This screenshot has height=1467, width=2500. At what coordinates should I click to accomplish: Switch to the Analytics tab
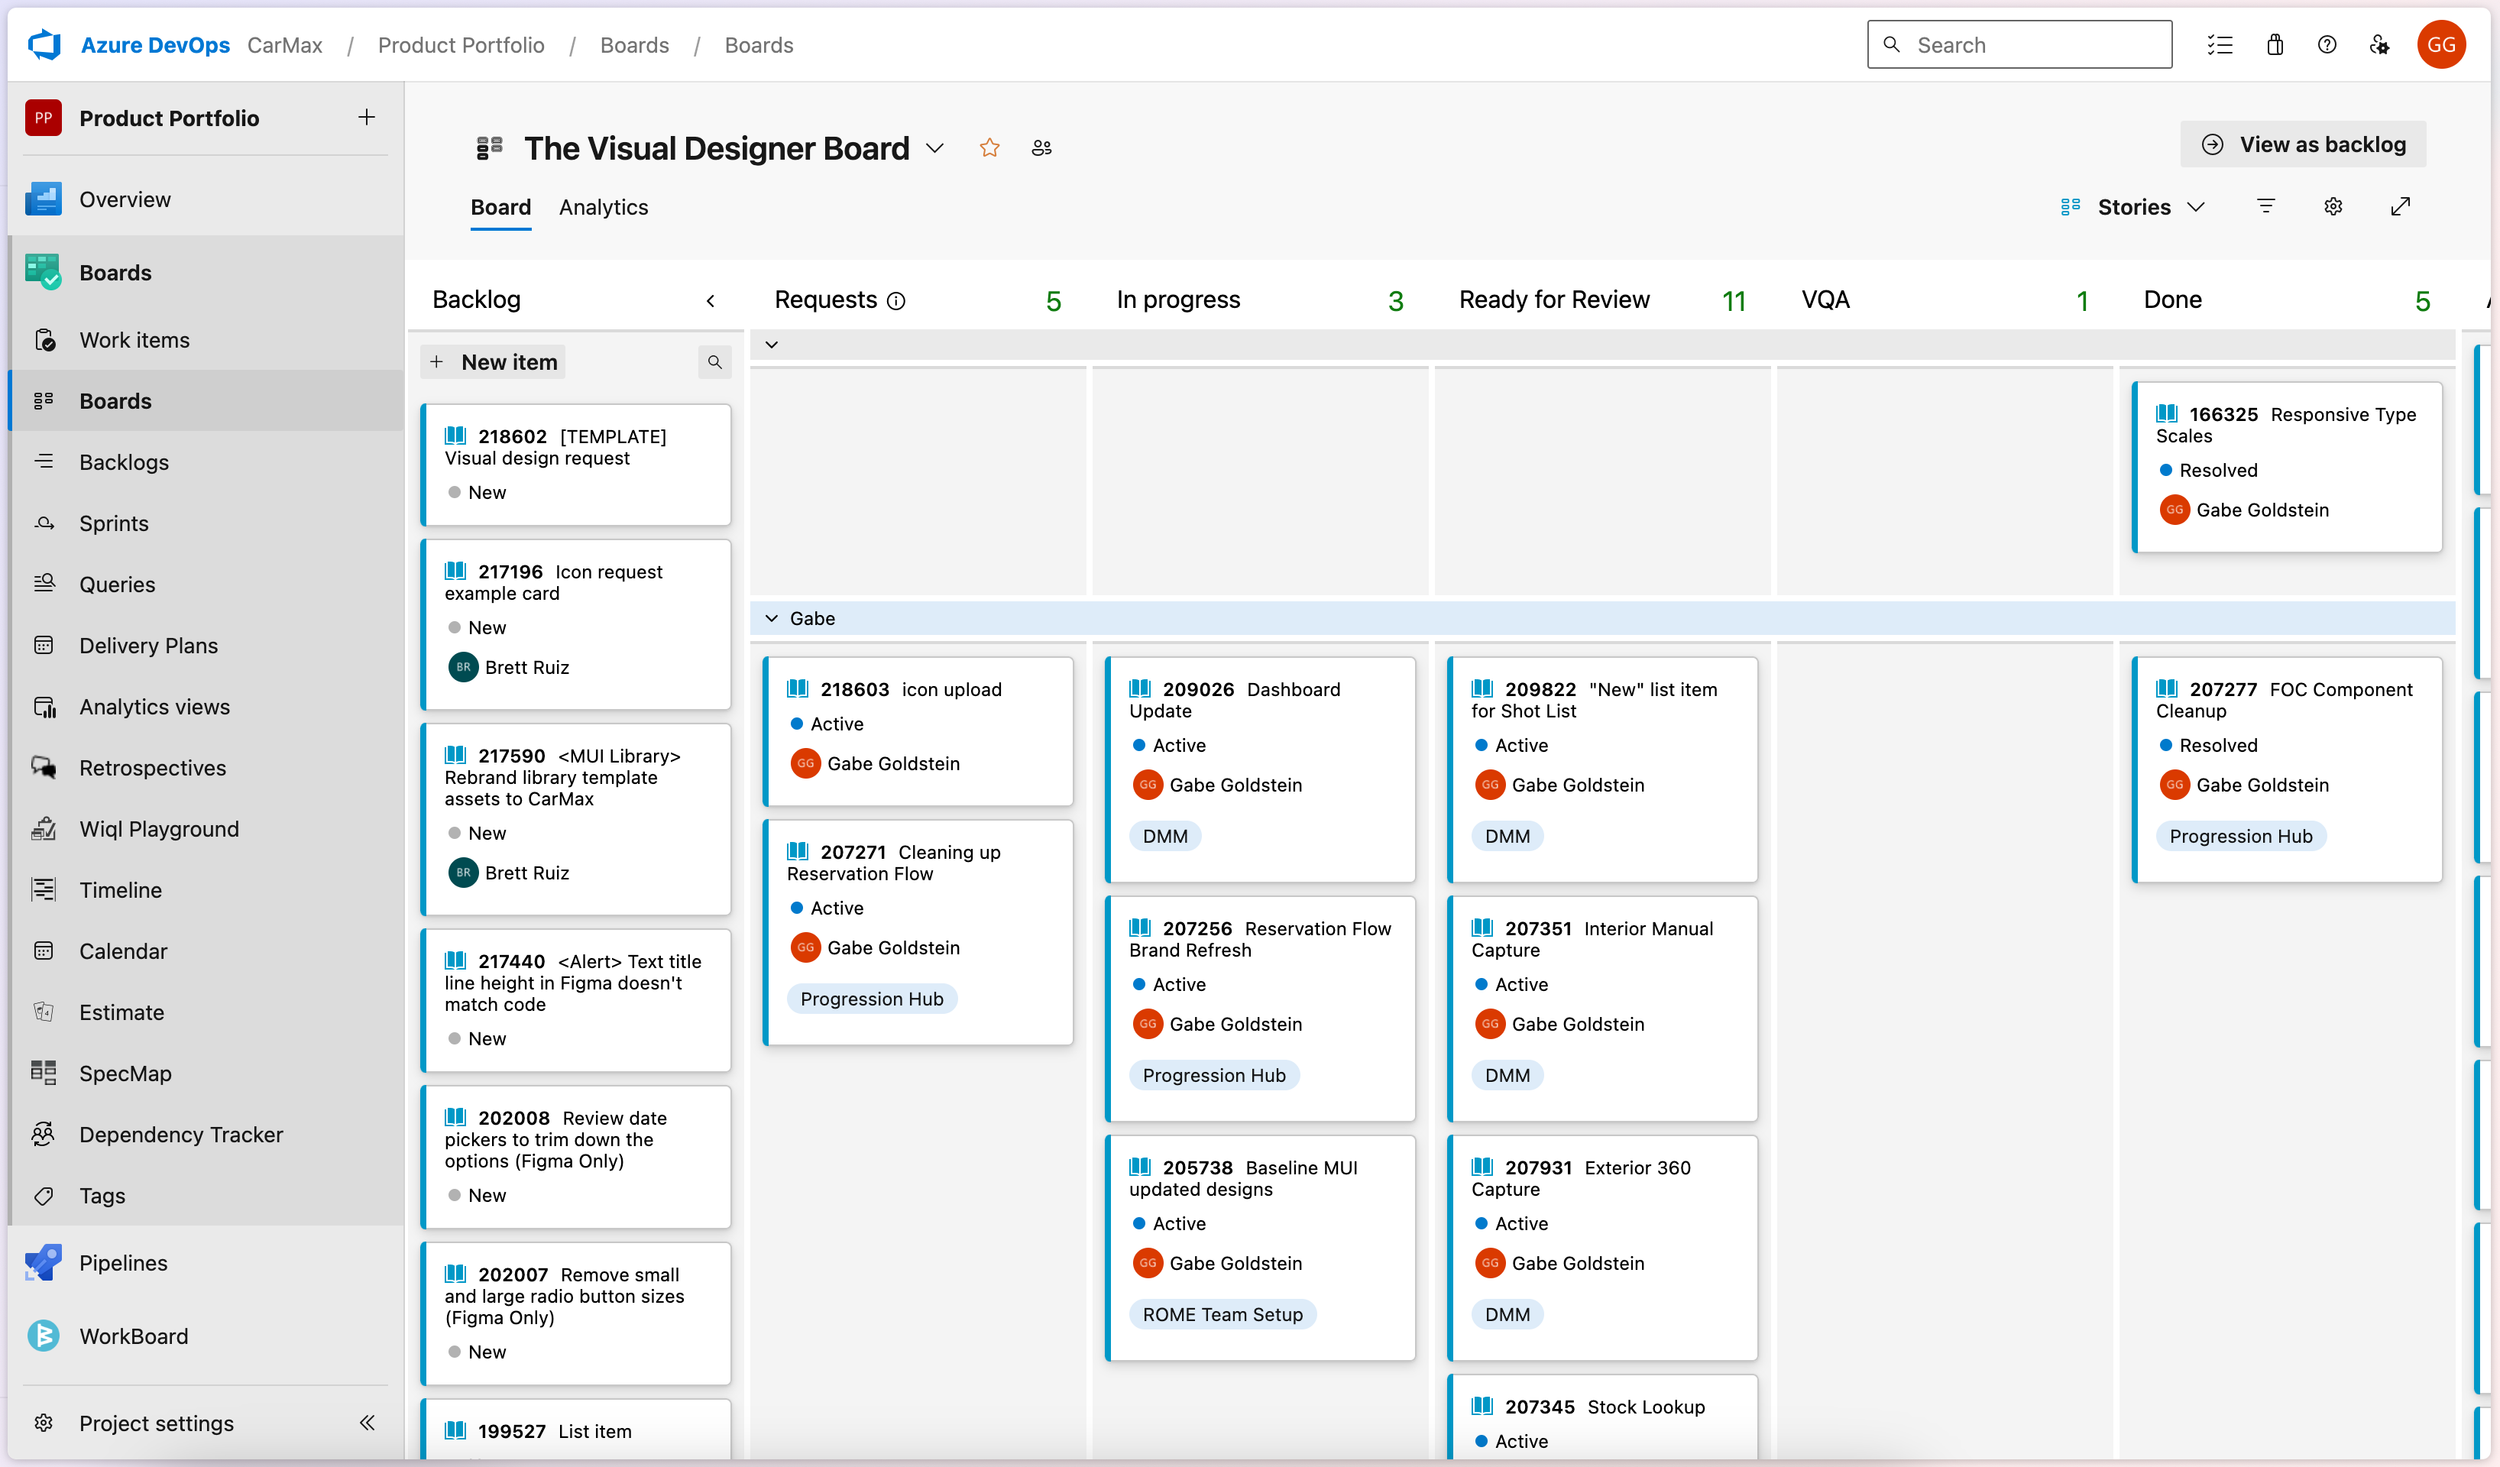603,207
